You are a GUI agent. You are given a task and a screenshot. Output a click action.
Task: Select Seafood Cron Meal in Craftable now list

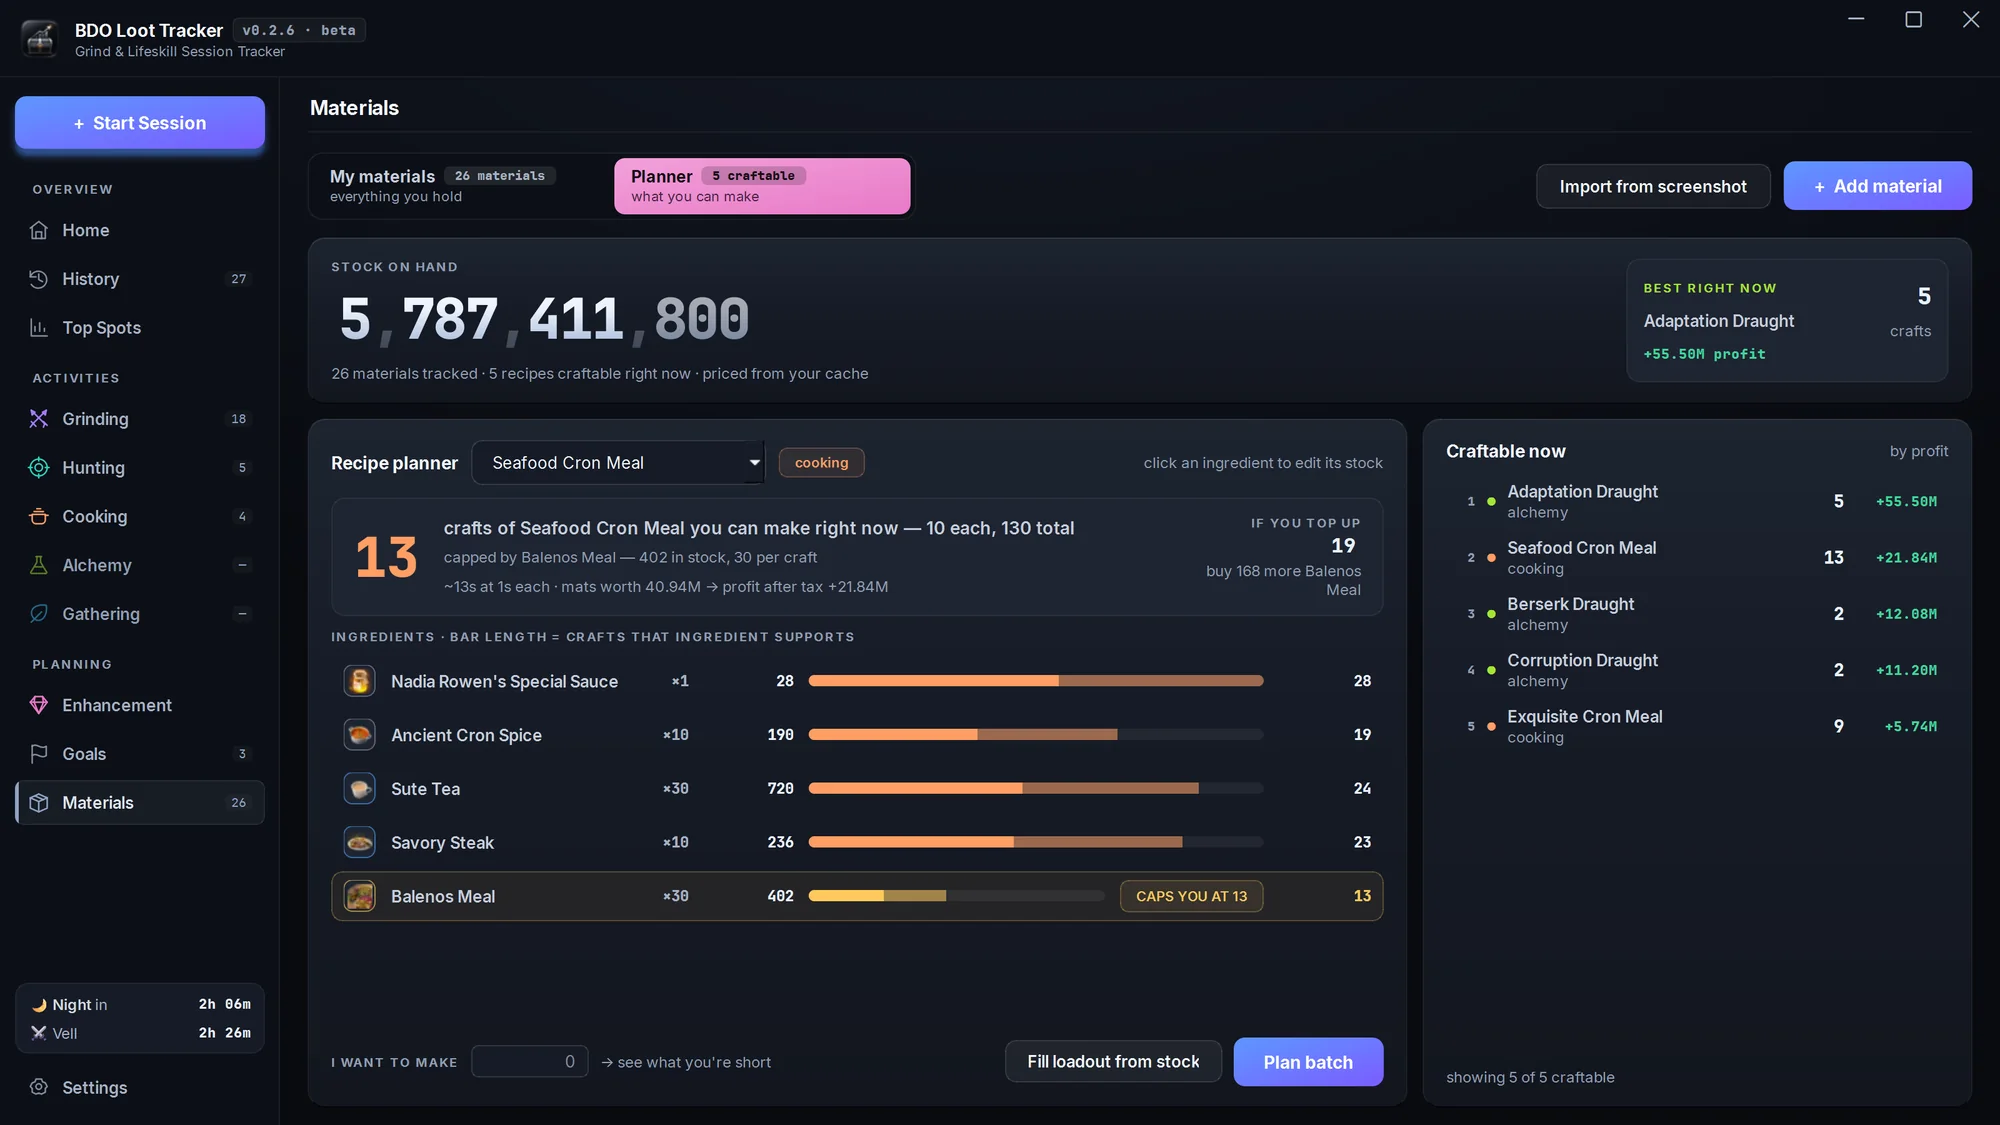(1697, 558)
